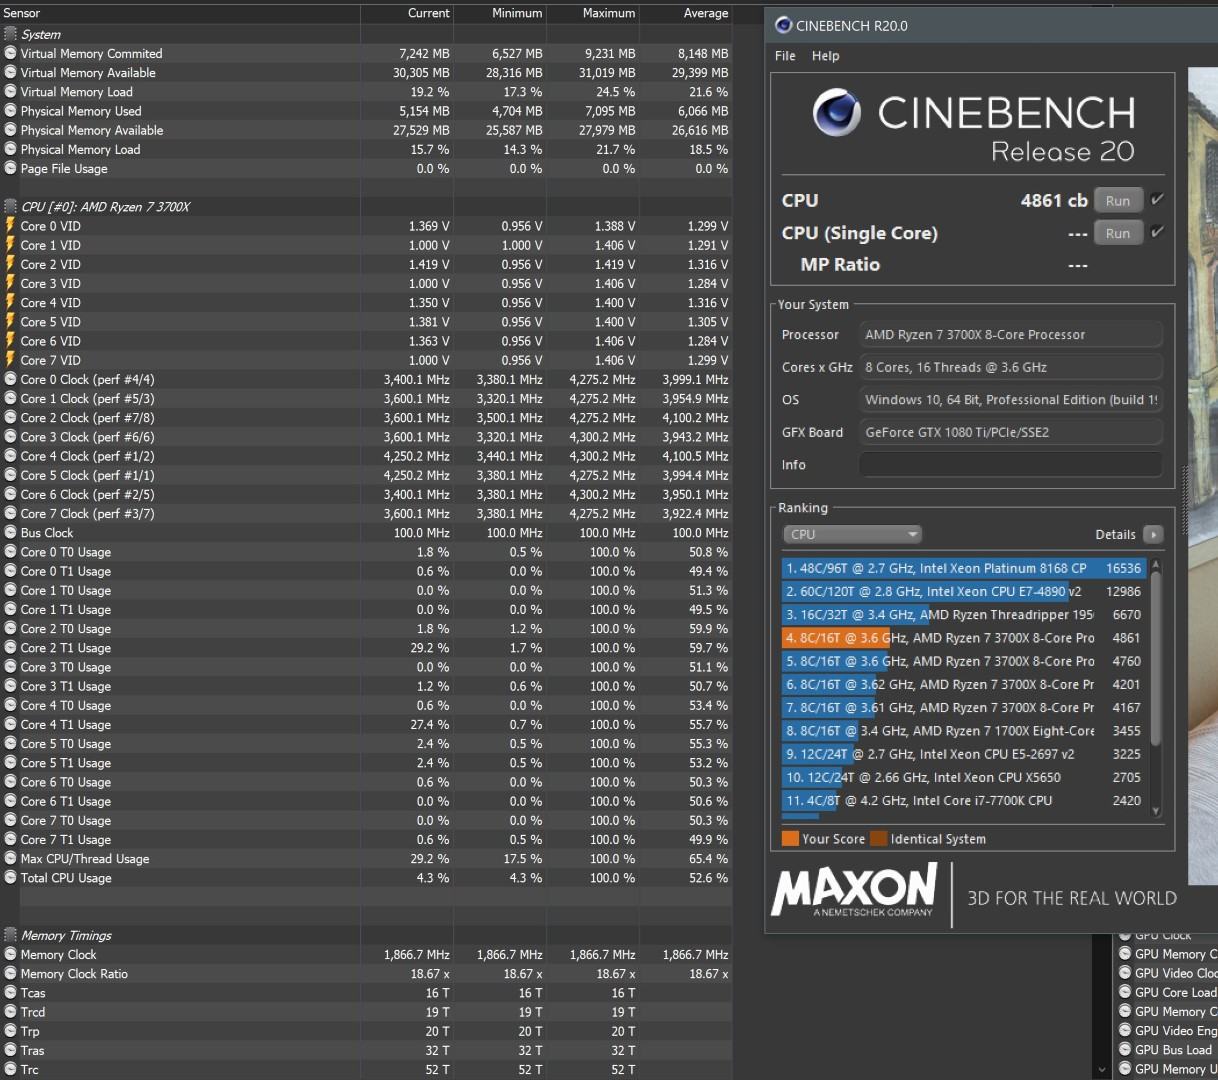The height and width of the screenshot is (1080, 1218).
Task: Click the System group chip icon
Action: (x=10, y=34)
